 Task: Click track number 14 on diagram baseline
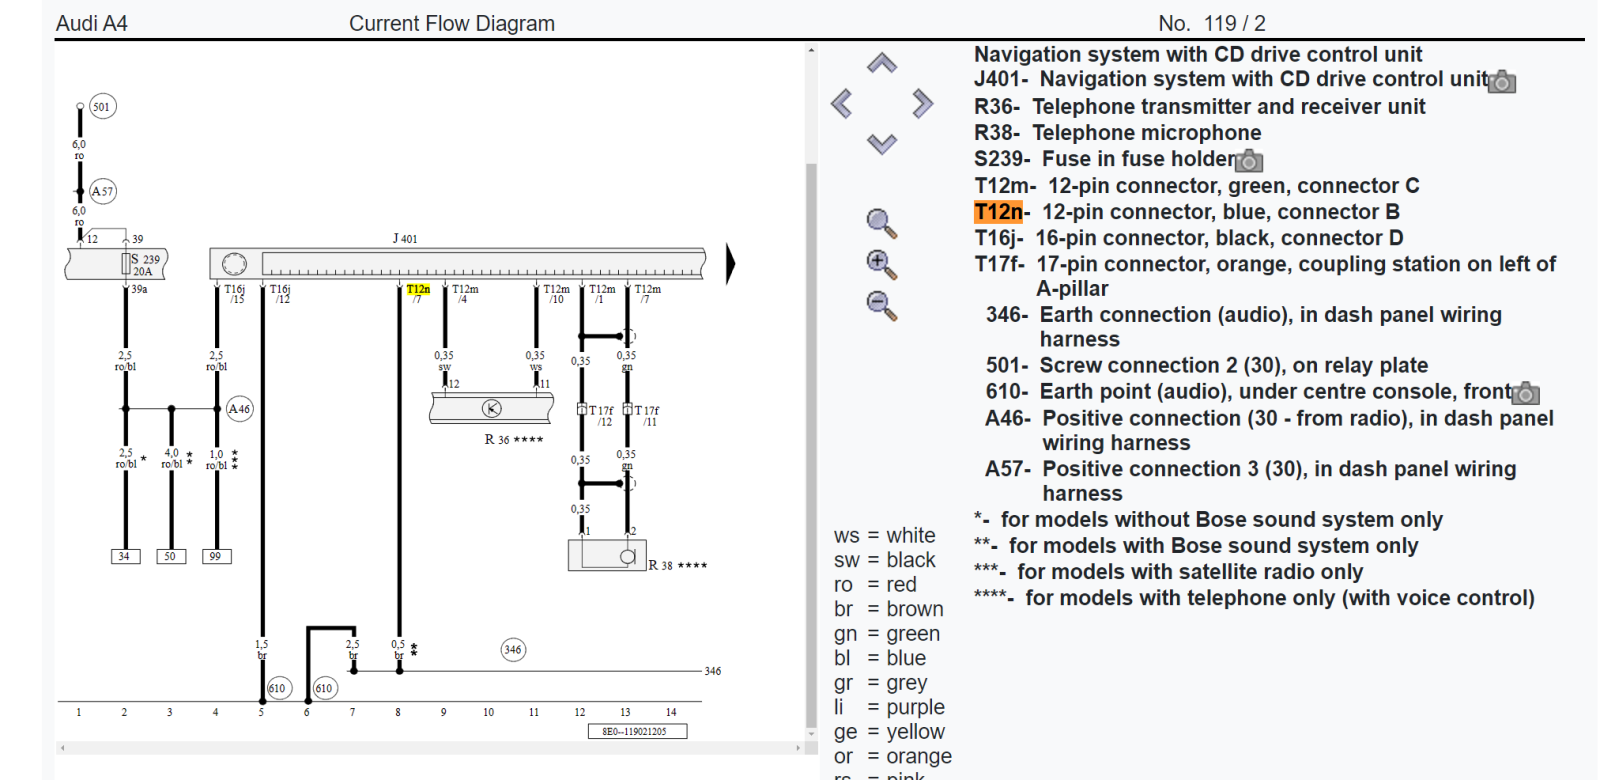(x=671, y=713)
